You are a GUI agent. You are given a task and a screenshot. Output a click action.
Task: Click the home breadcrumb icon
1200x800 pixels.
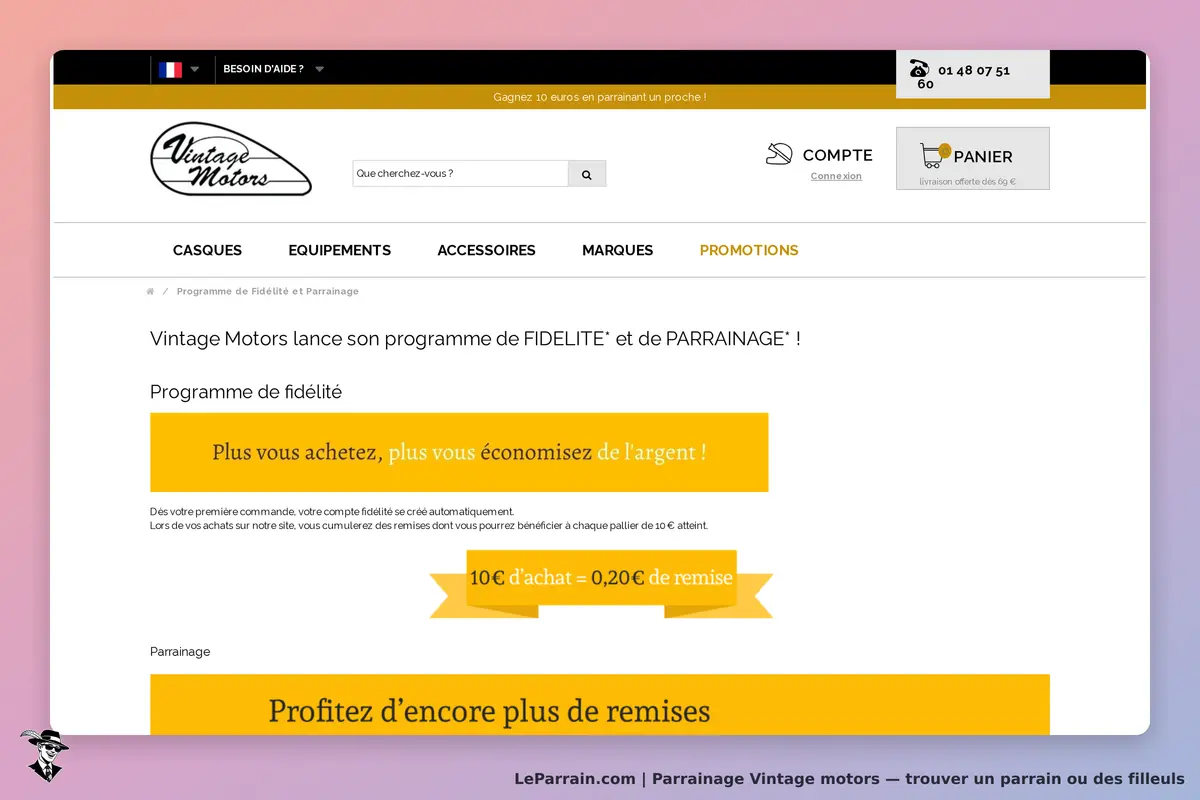pyautogui.click(x=150, y=292)
